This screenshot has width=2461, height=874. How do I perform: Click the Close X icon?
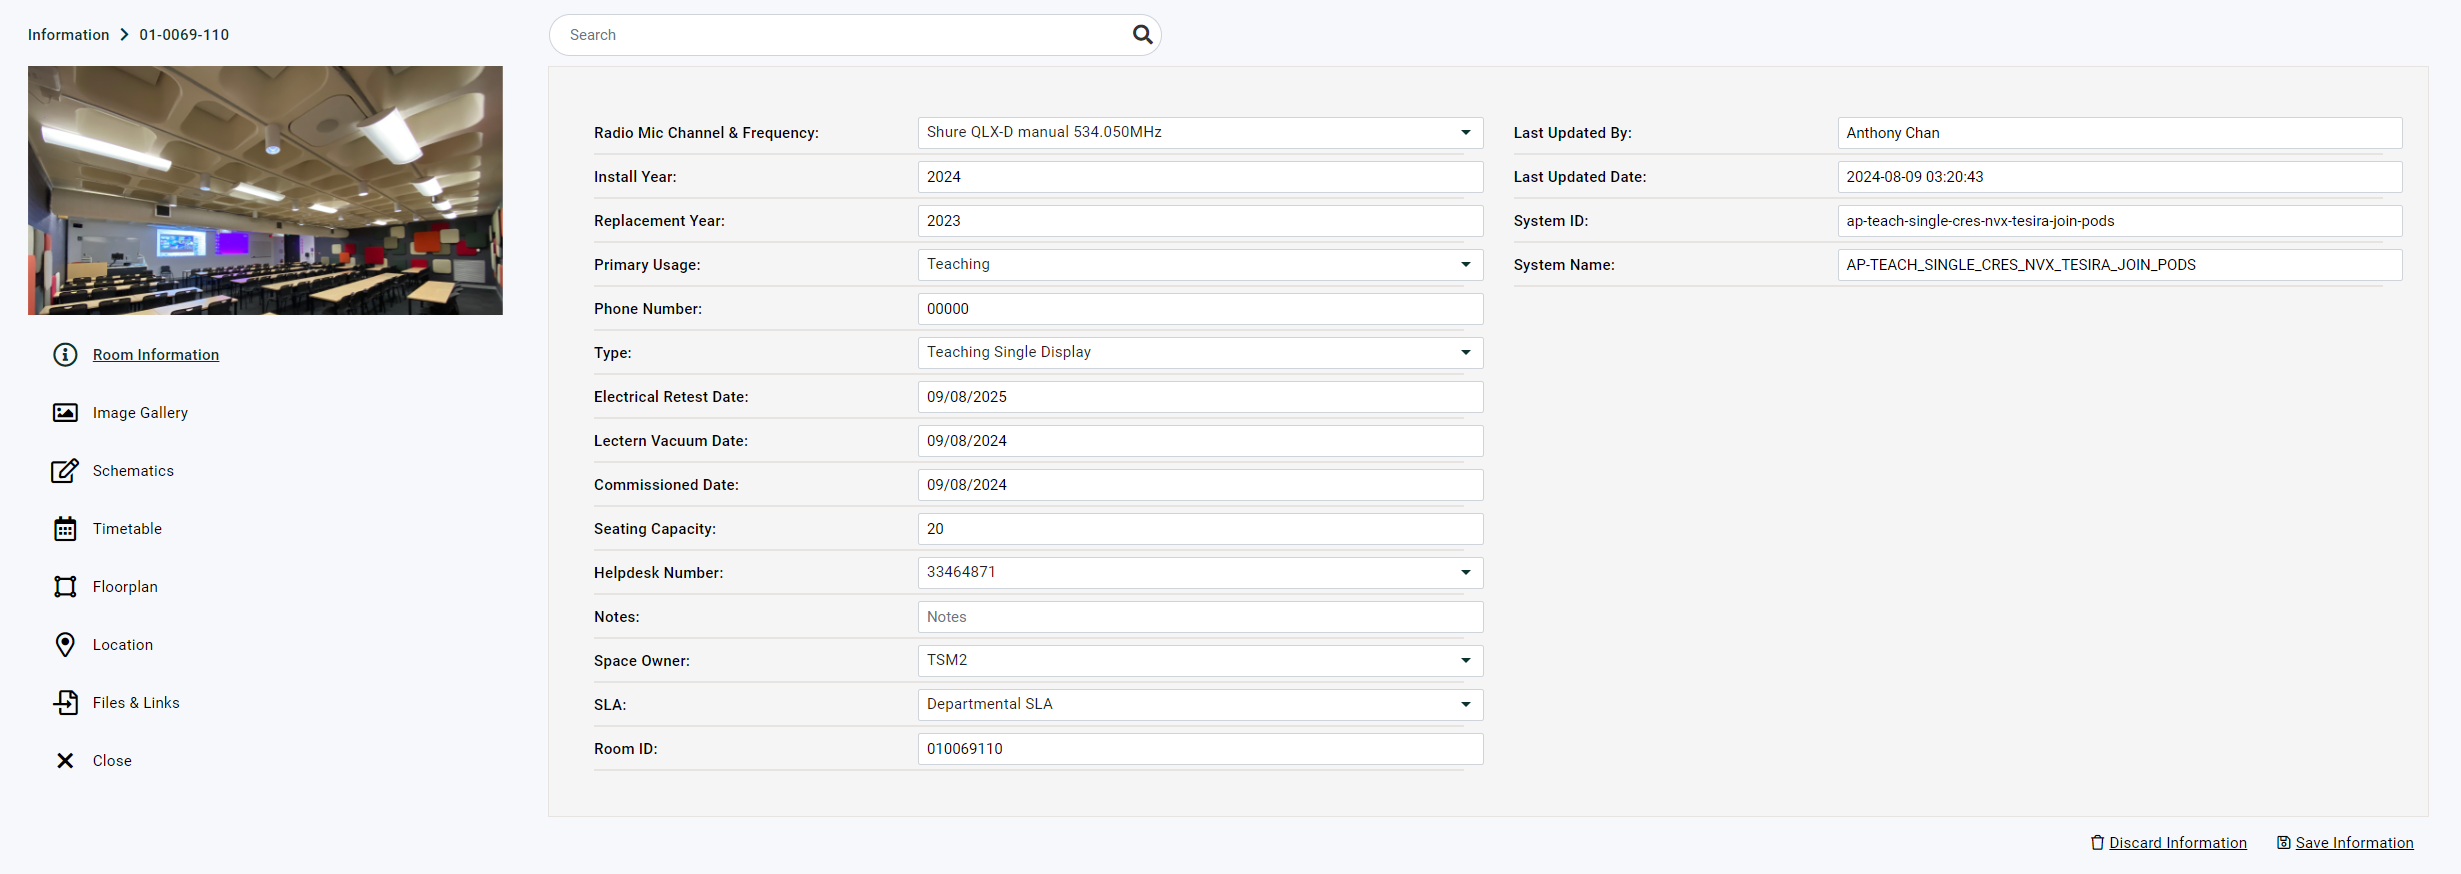click(65, 761)
